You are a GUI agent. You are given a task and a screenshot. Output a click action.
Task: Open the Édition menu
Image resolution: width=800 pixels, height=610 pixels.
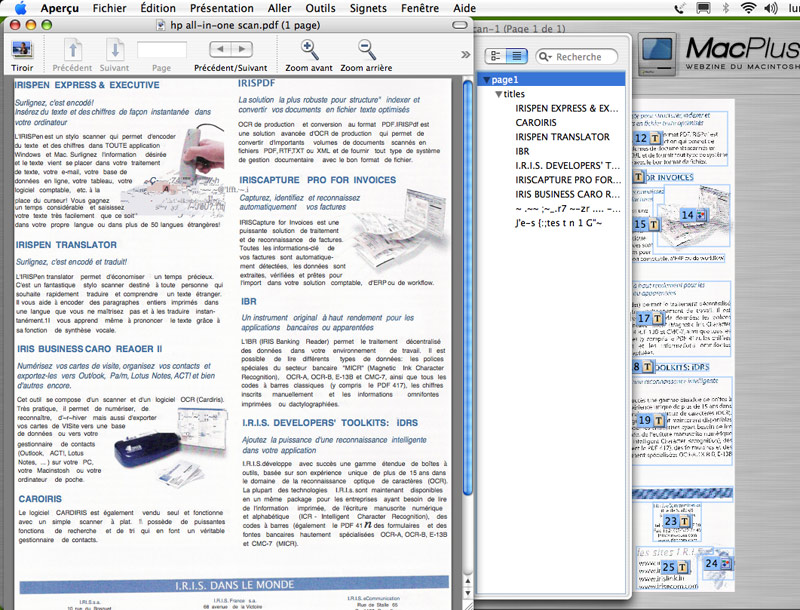[x=158, y=8]
